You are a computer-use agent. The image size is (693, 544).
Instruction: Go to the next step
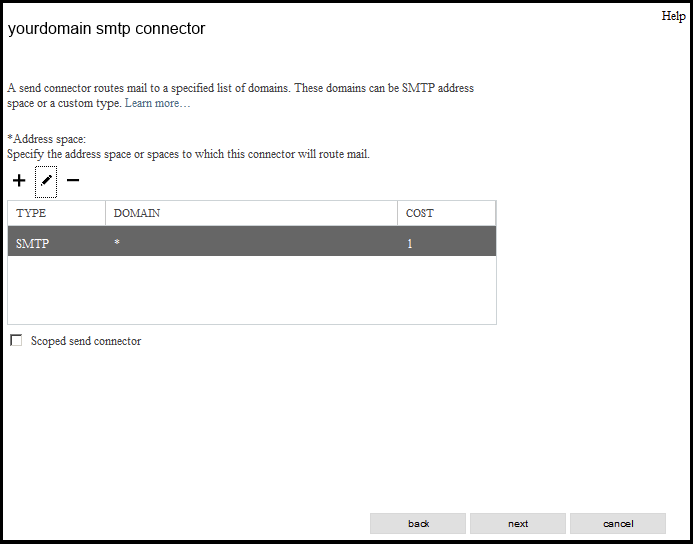click(518, 524)
